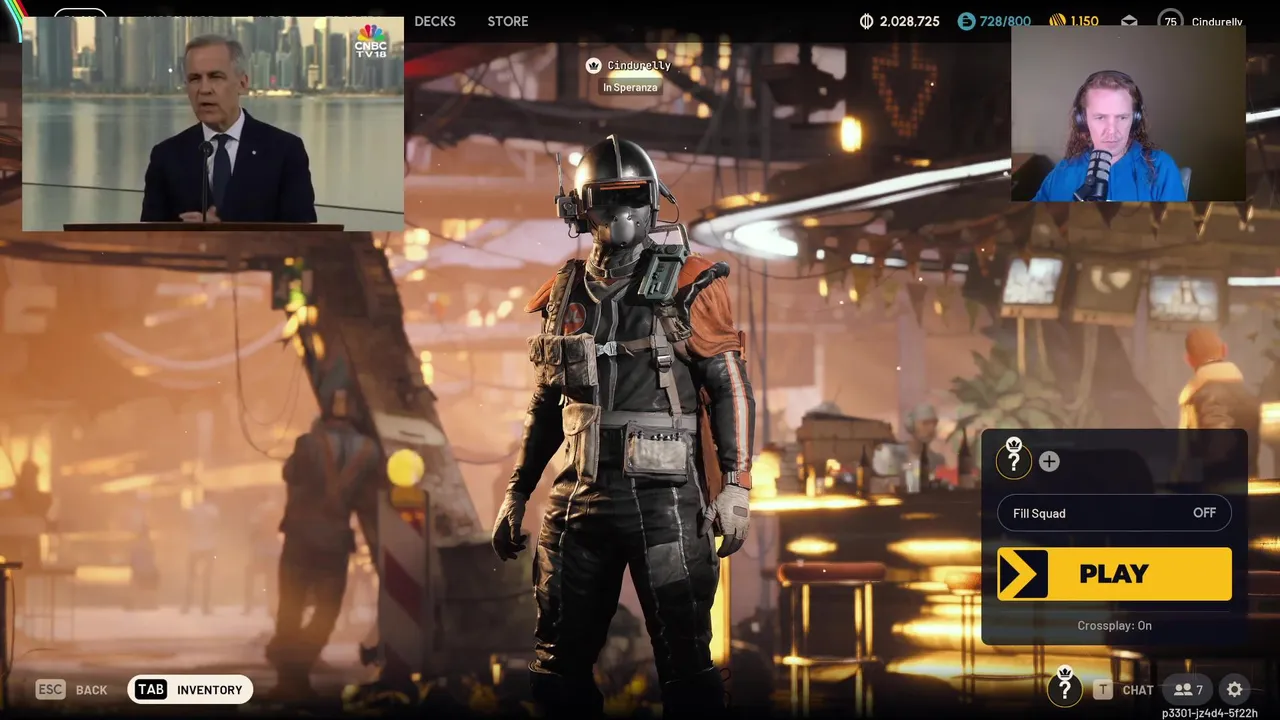The width and height of the screenshot is (1280, 720).
Task: Click the coin currency icon beside 2,028,725
Action: click(866, 21)
